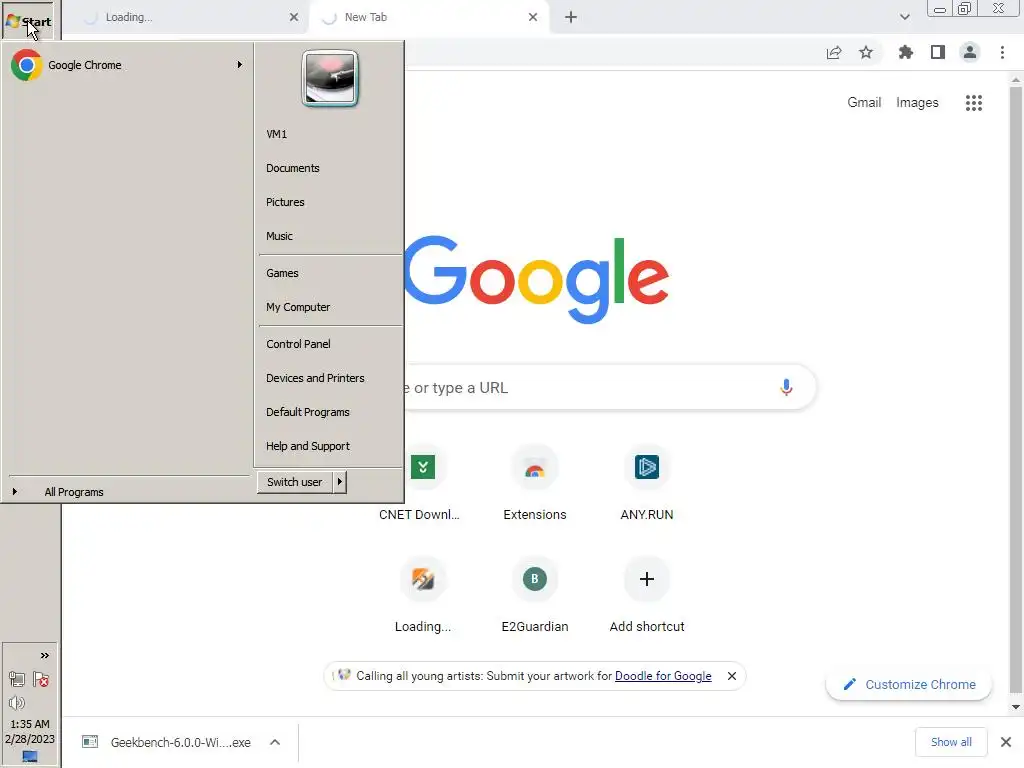The height and width of the screenshot is (768, 1024).
Task: Open the network tray icon
Action: click(x=17, y=679)
